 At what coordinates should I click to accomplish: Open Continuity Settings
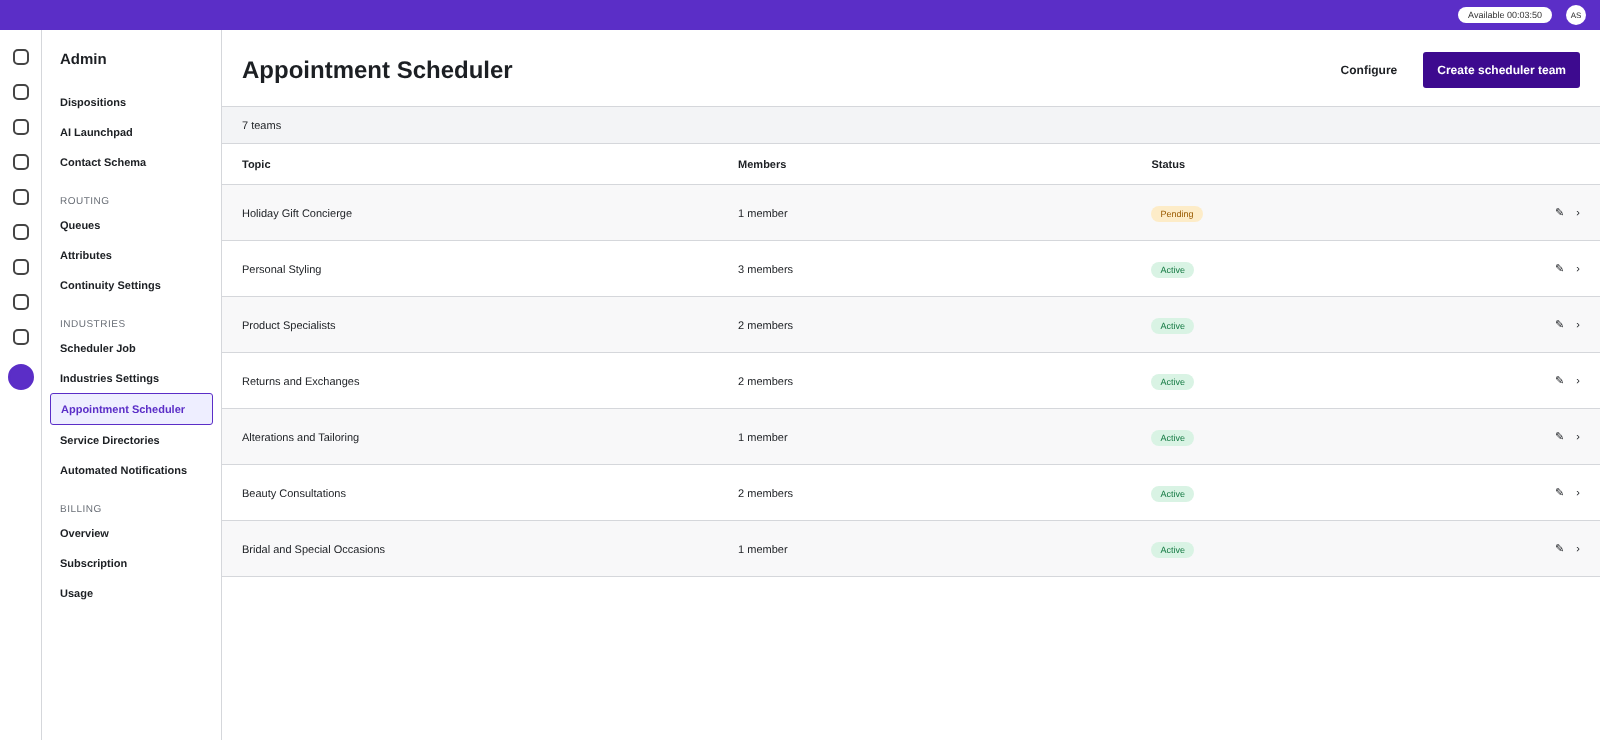pyautogui.click(x=110, y=285)
